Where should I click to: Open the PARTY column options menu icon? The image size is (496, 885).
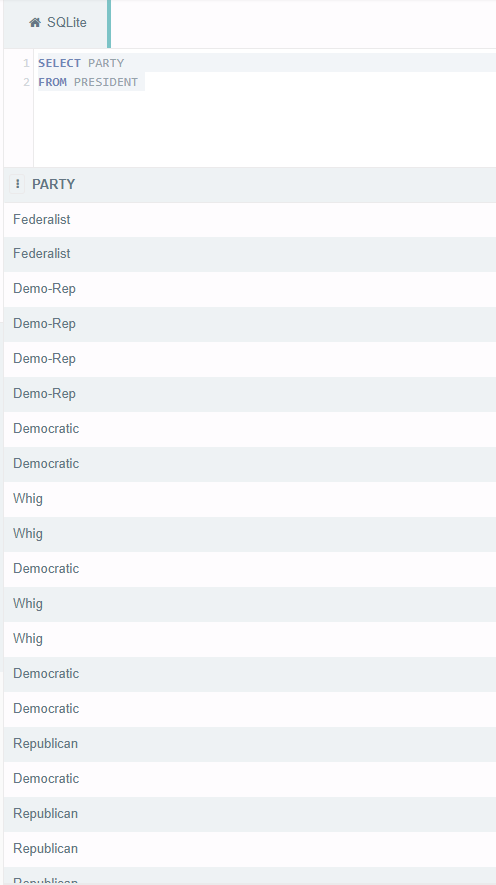tap(17, 184)
